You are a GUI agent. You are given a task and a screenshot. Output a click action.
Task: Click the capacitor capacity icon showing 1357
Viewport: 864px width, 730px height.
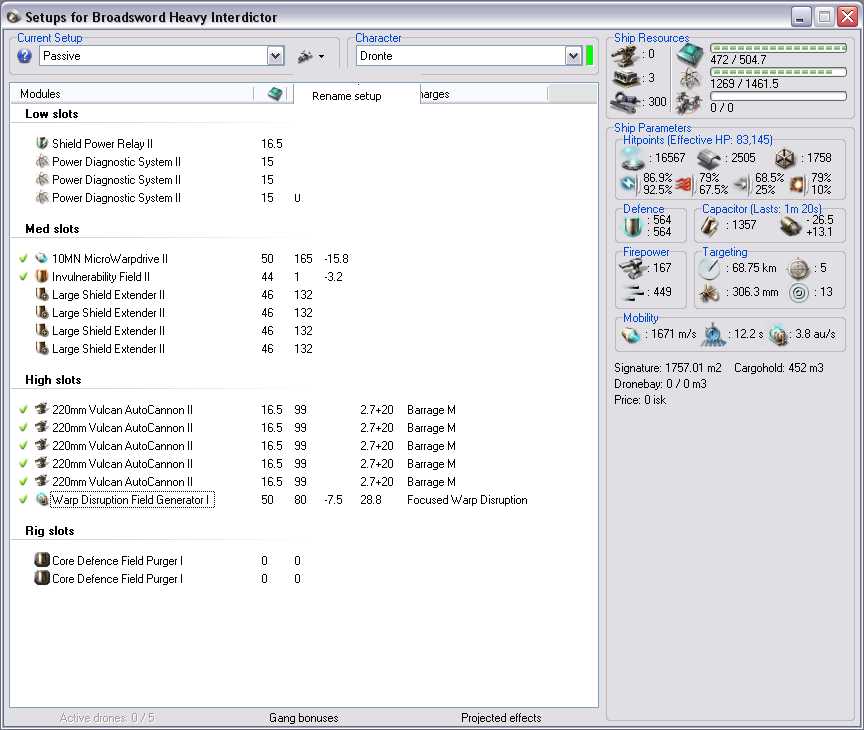tap(709, 225)
